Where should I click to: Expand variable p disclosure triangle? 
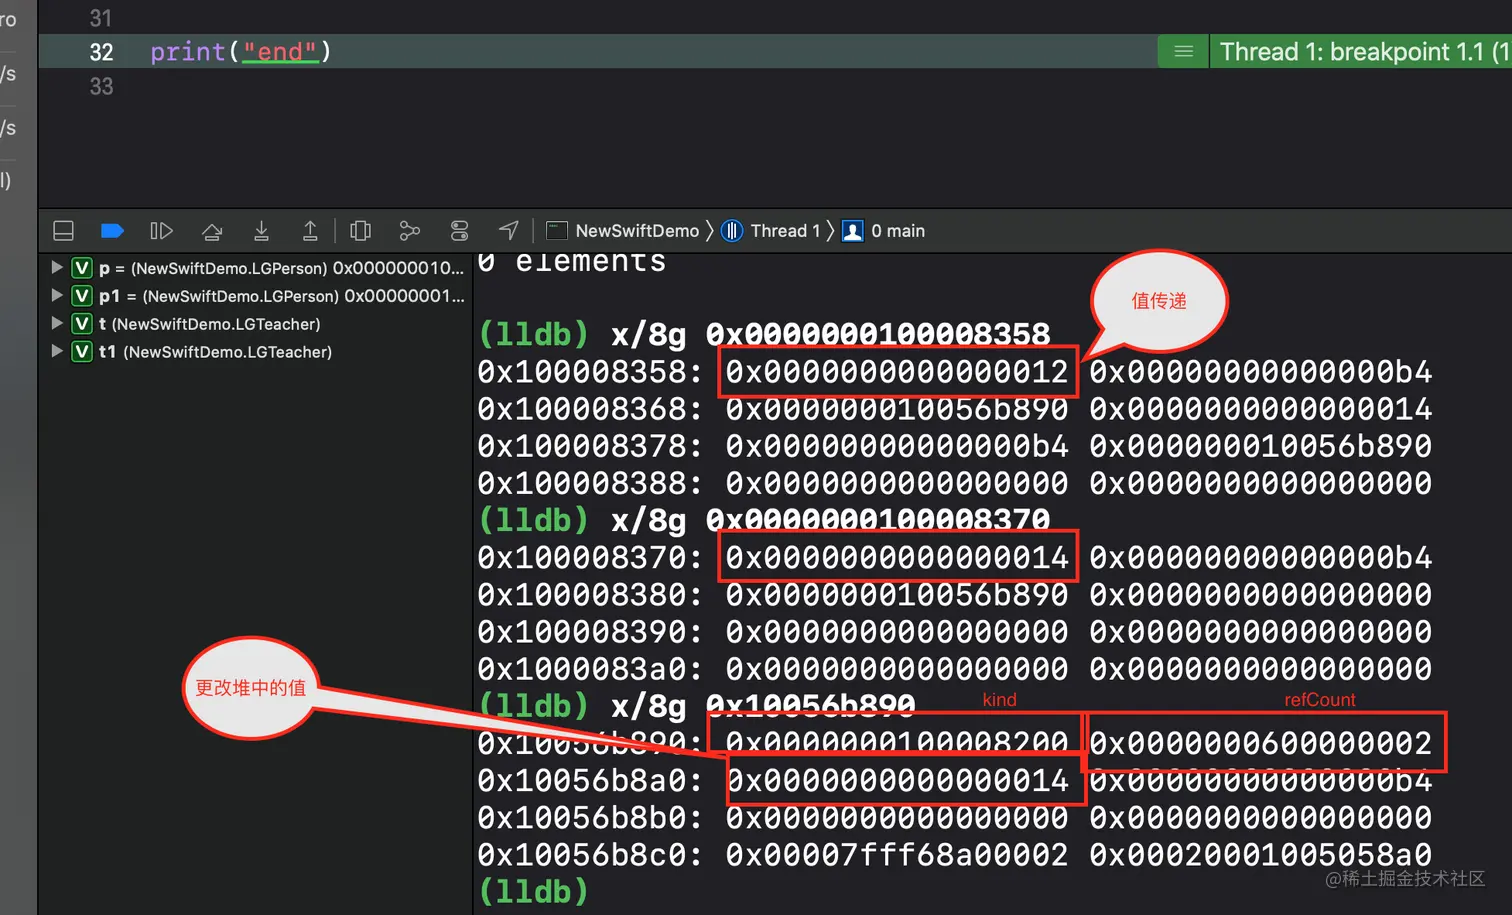(x=57, y=268)
